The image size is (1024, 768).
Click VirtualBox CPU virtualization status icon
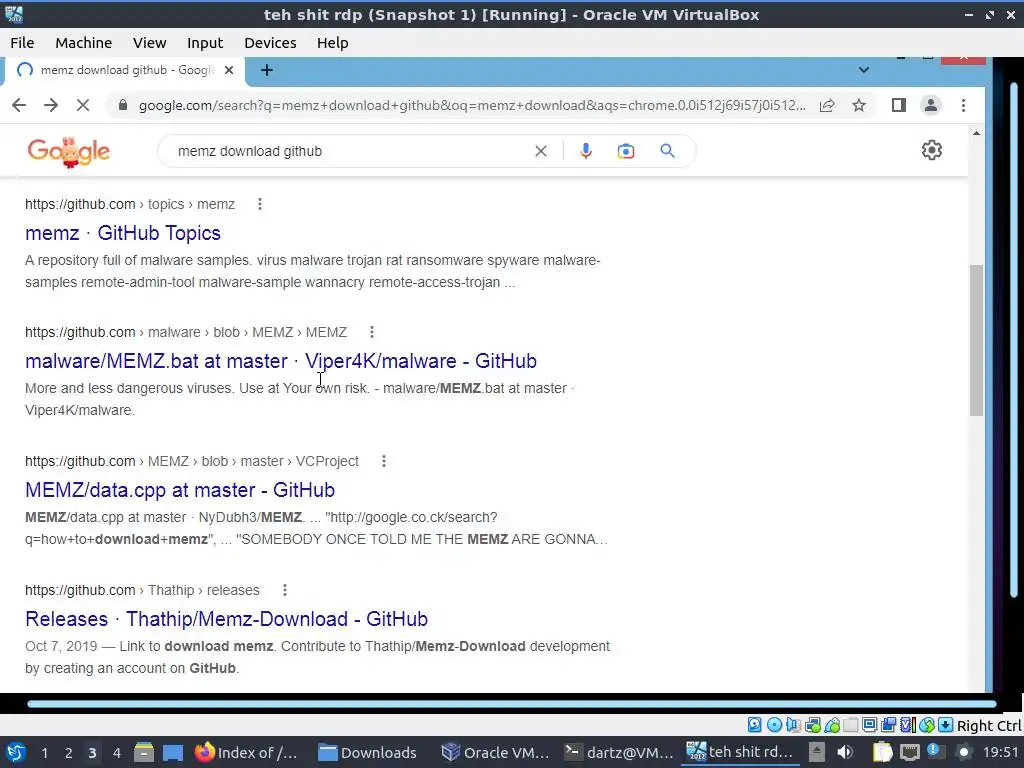(x=907, y=725)
